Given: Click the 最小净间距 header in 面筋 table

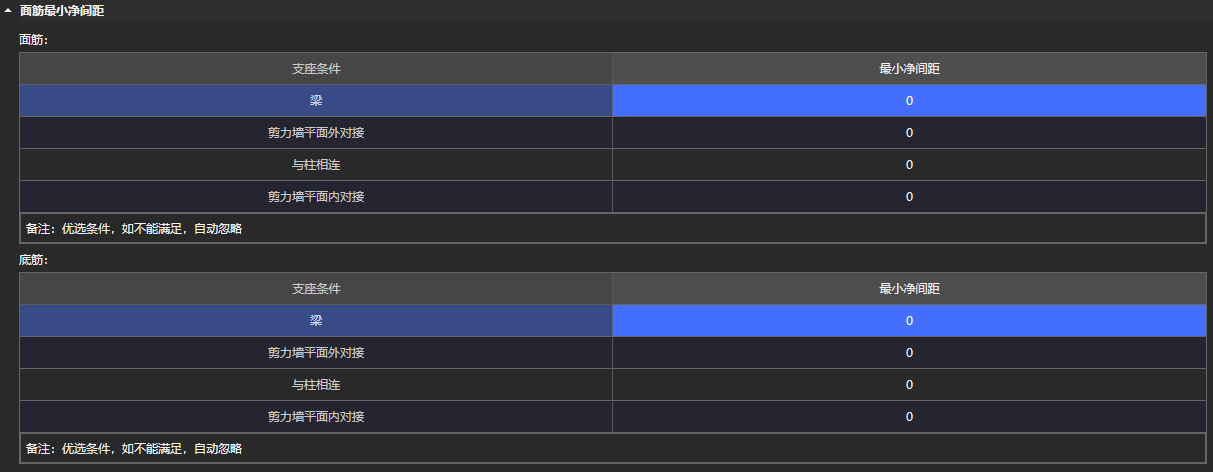Looking at the screenshot, I should pos(909,69).
